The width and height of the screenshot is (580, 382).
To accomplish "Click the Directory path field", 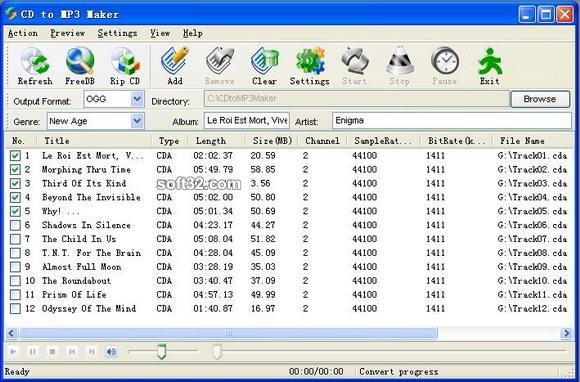I will coord(357,99).
